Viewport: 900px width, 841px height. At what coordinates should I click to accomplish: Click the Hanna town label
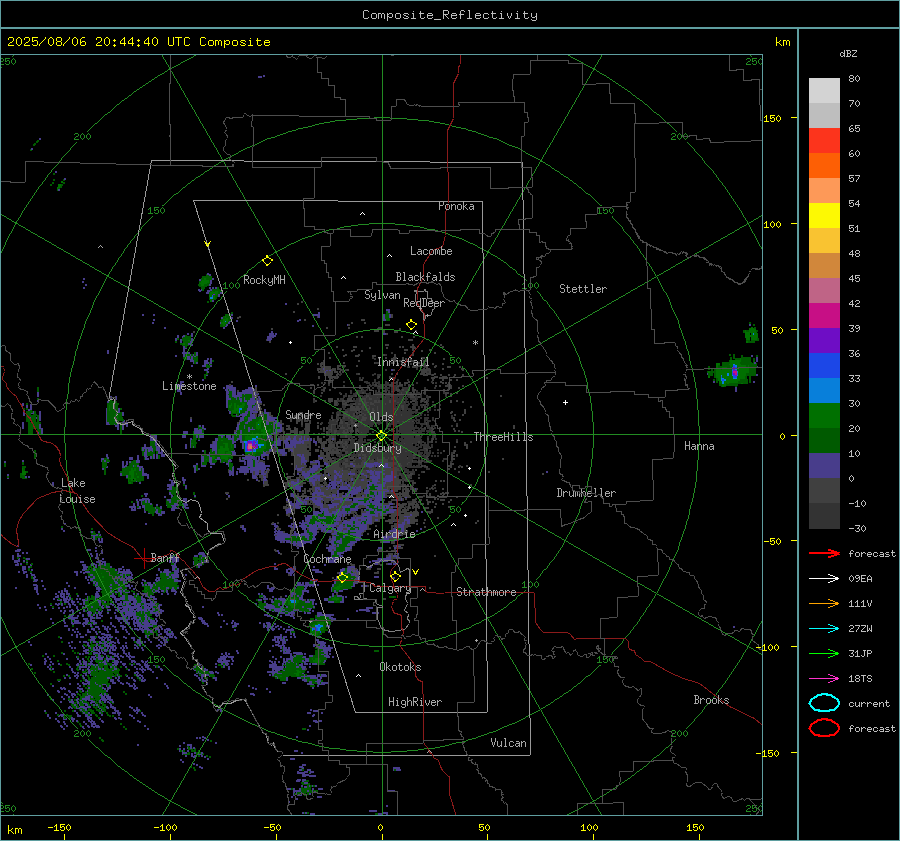pyautogui.click(x=699, y=446)
